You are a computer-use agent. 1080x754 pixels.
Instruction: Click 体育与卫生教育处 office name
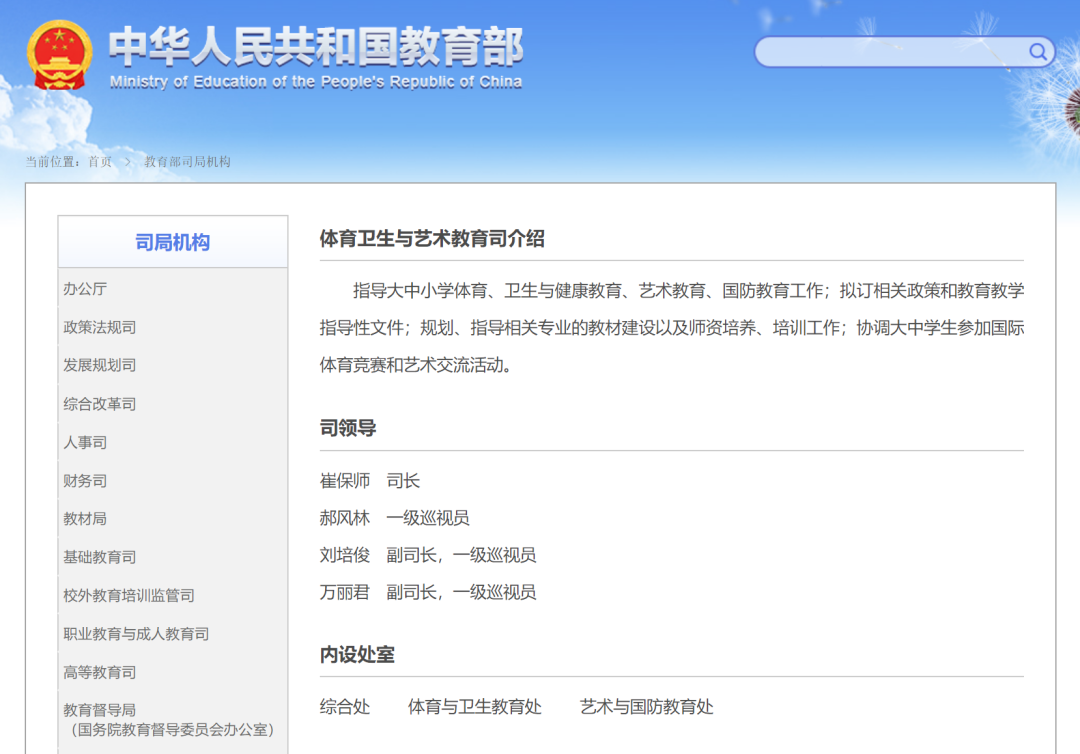pyautogui.click(x=475, y=707)
